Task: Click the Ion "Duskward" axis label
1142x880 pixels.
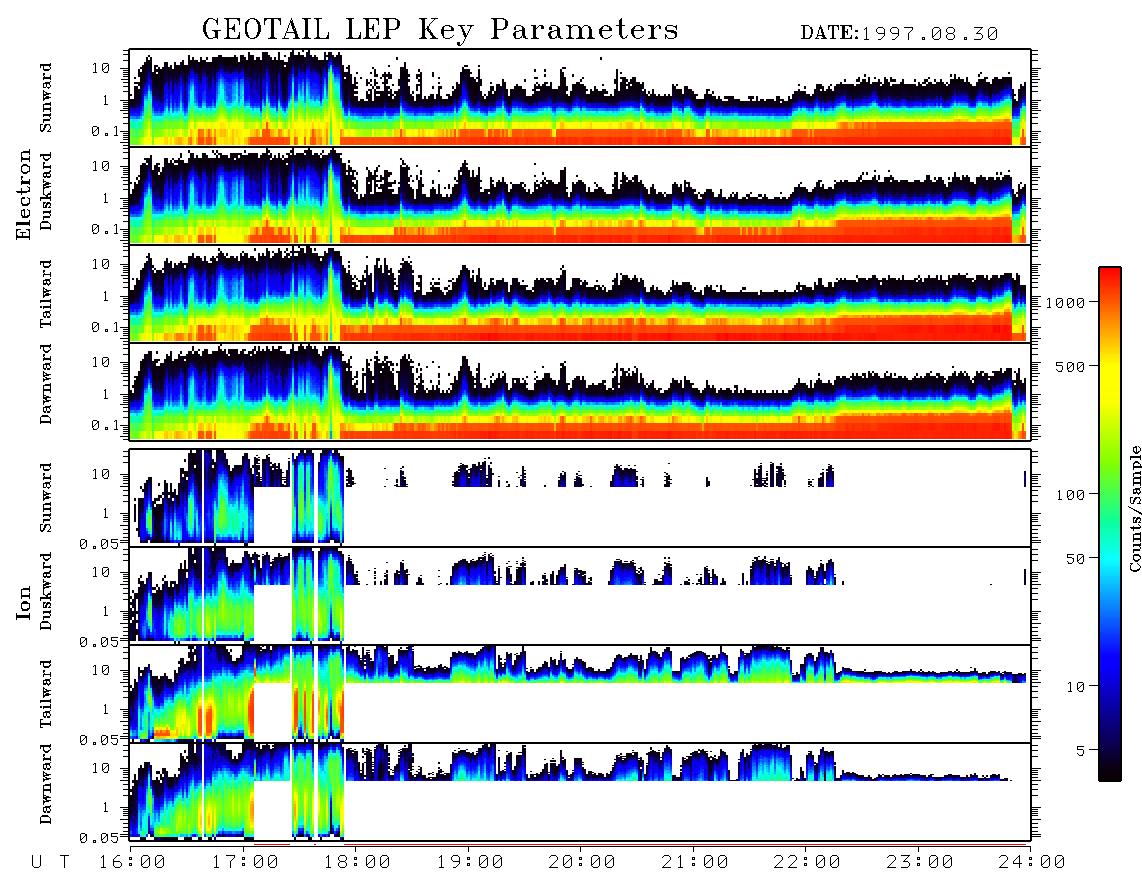Action: (46, 591)
